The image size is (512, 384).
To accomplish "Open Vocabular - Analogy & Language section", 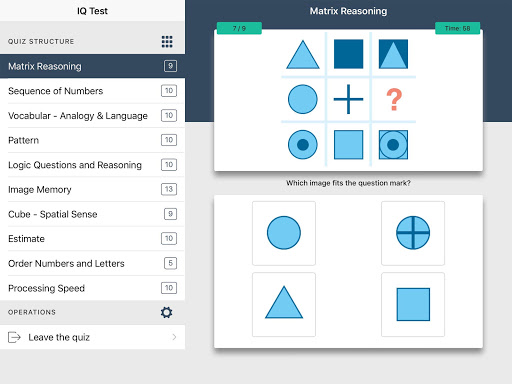I will pos(92,115).
